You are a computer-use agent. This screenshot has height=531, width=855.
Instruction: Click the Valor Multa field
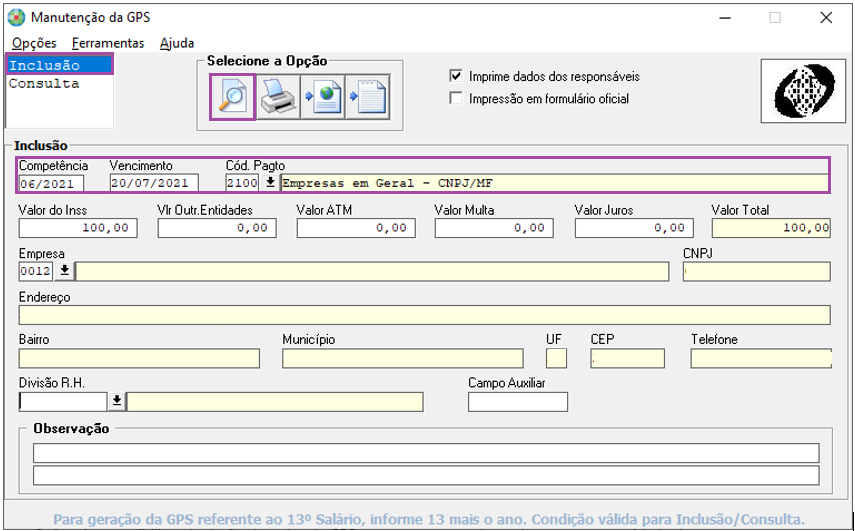494,228
